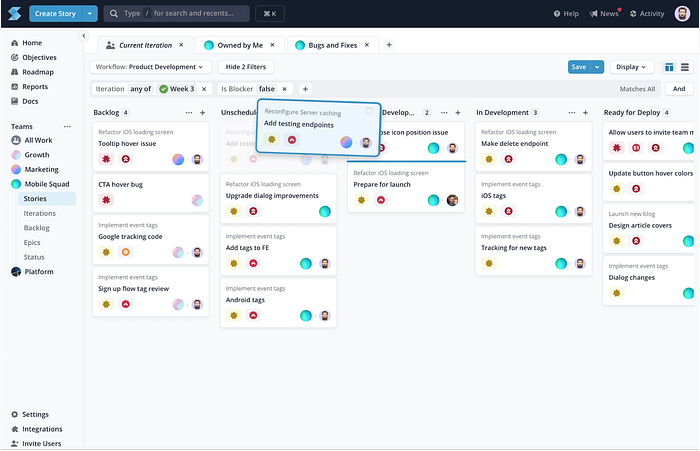This screenshot has width=700, height=451.
Task: Open the user profile avatar menu
Action: 682,13
